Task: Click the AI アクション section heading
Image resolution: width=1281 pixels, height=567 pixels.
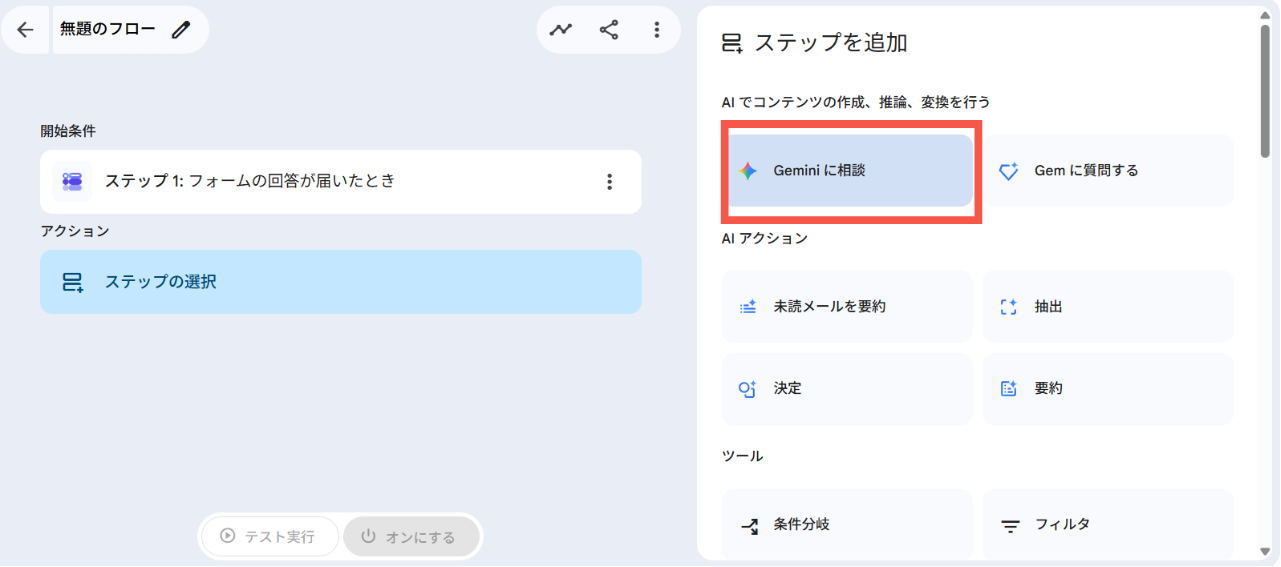Action: (x=764, y=238)
